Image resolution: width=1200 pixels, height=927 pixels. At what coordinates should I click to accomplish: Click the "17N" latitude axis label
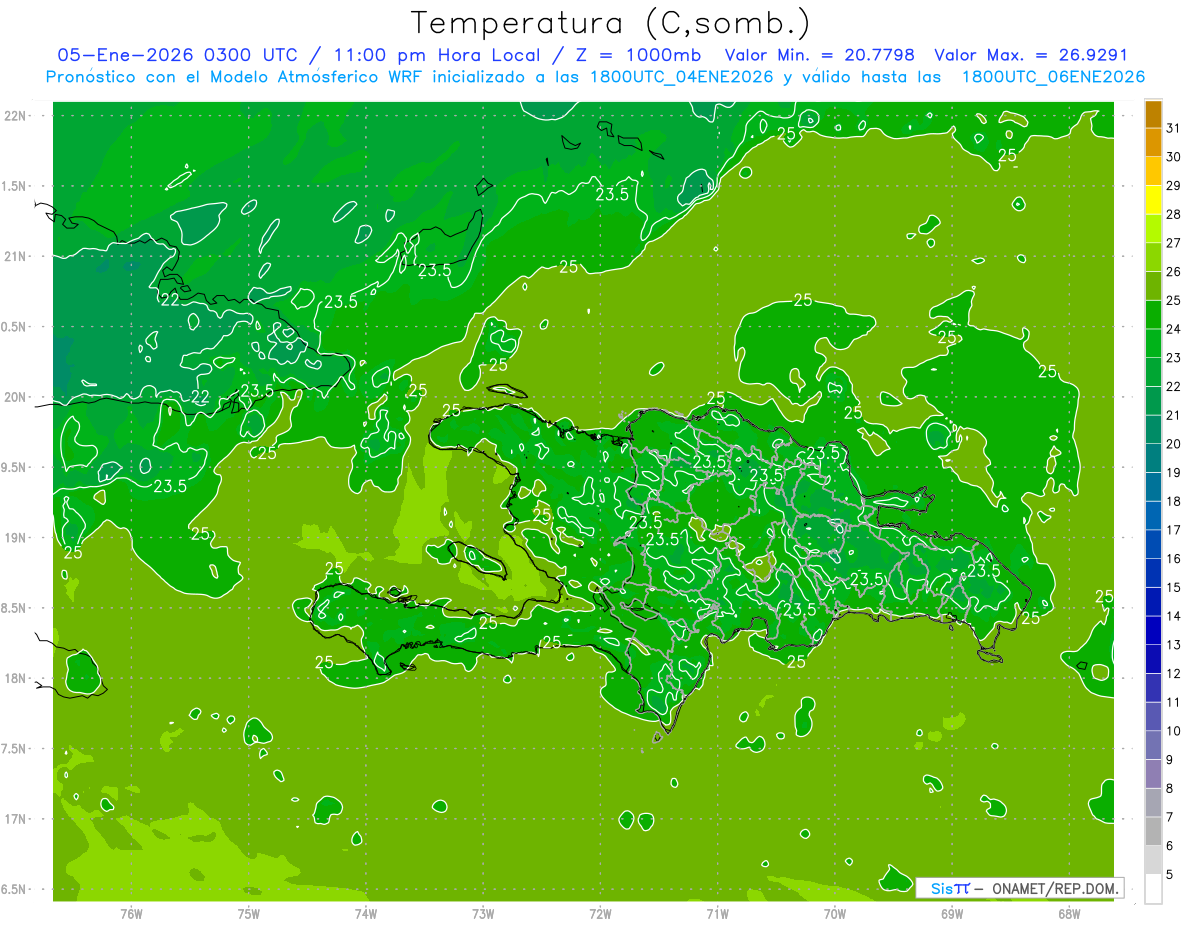(x=15, y=819)
